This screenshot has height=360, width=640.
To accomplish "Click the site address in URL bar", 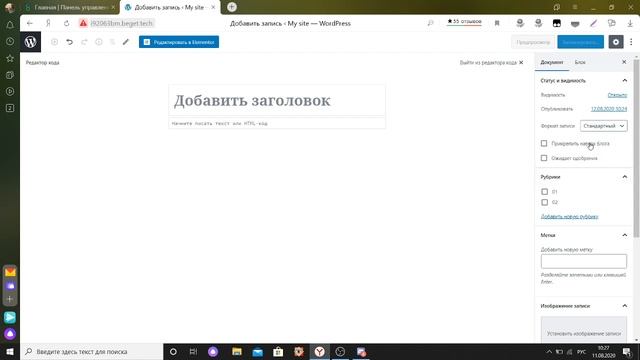I will click(x=121, y=23).
